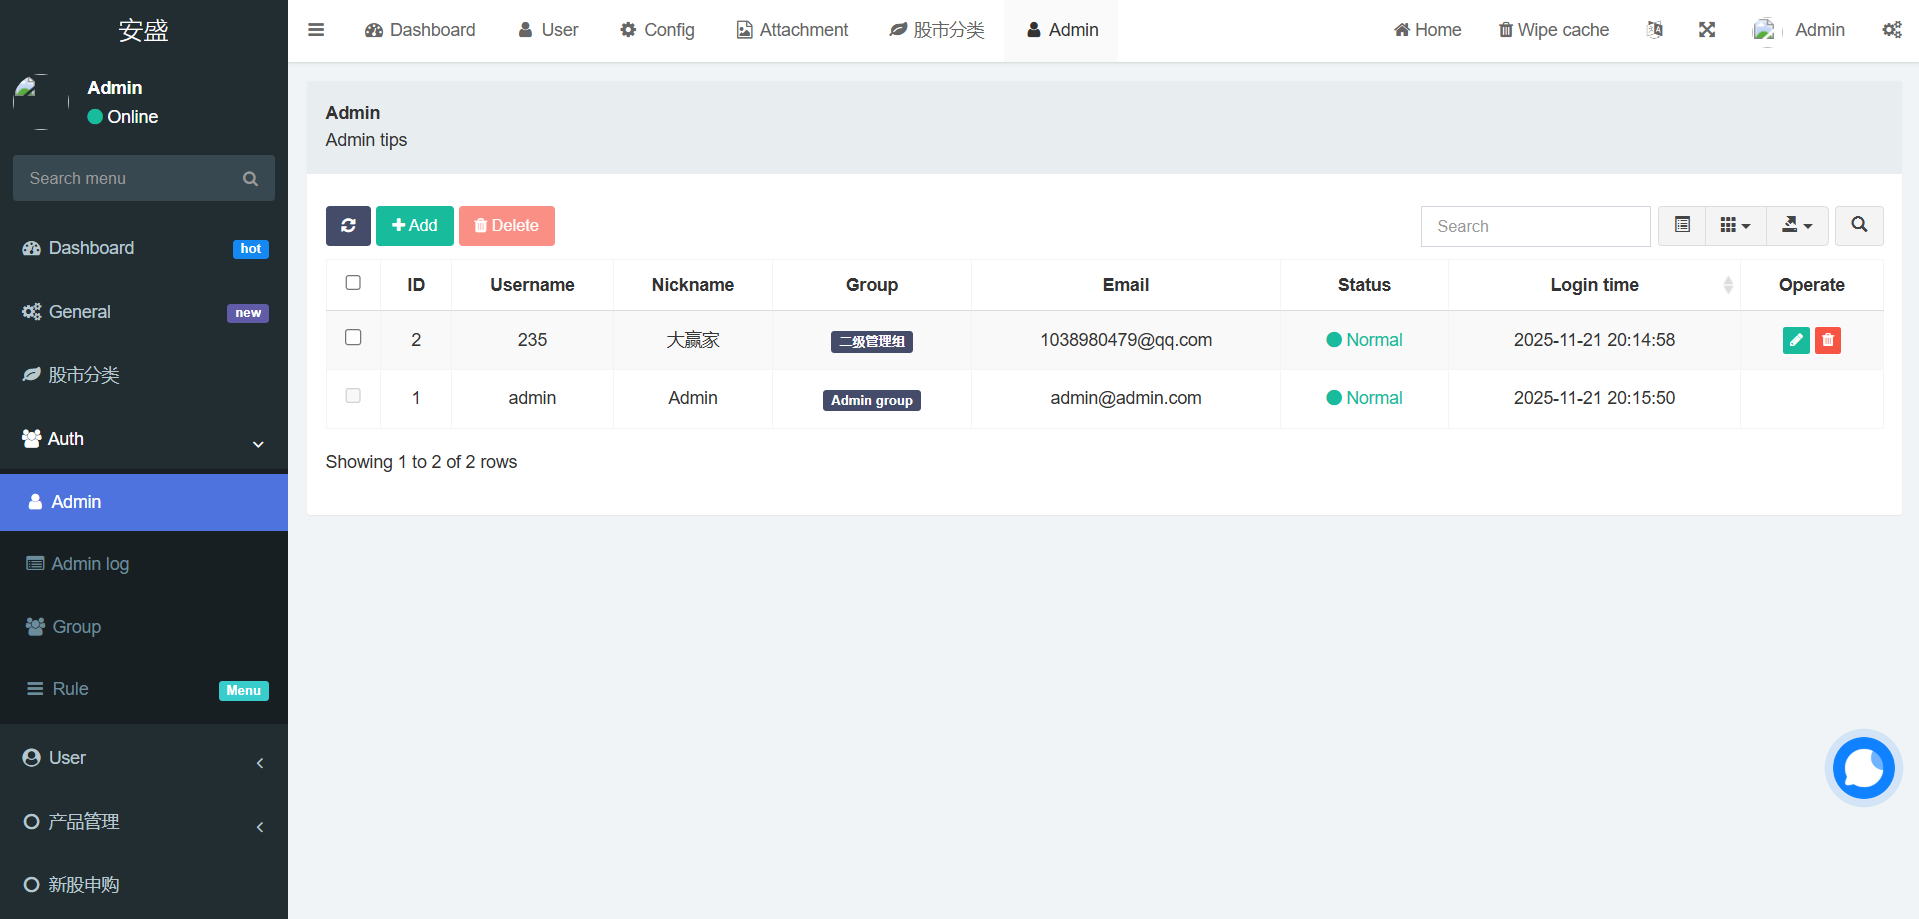Click the green Add button

coord(415,226)
